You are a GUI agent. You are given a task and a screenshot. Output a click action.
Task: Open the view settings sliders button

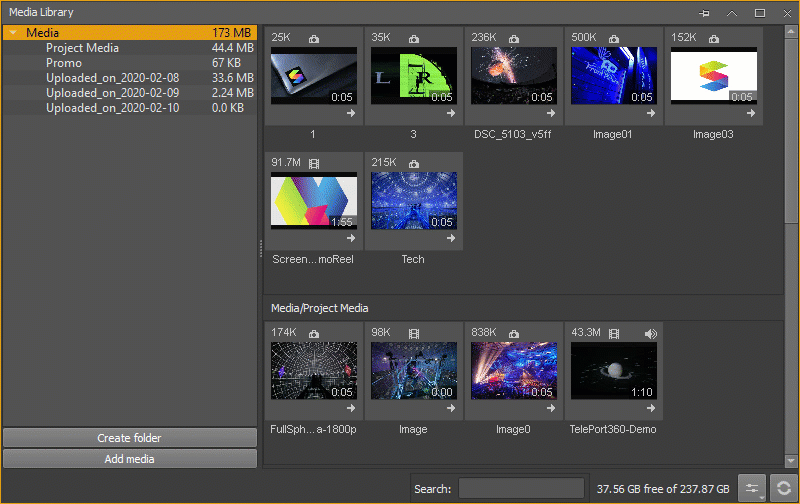(x=752, y=488)
